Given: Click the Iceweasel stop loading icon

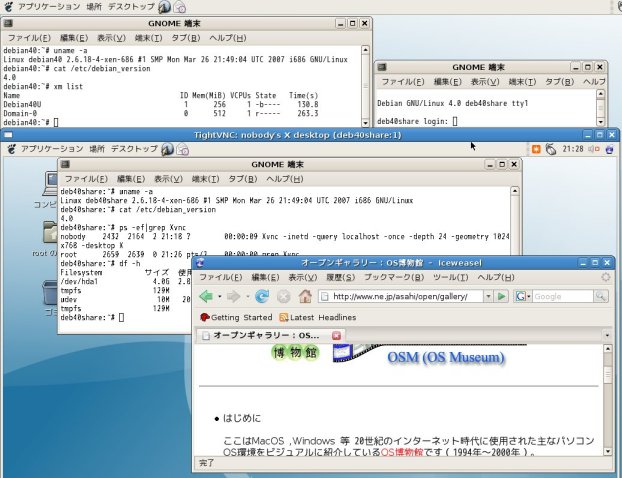Looking at the screenshot, I should point(283,296).
